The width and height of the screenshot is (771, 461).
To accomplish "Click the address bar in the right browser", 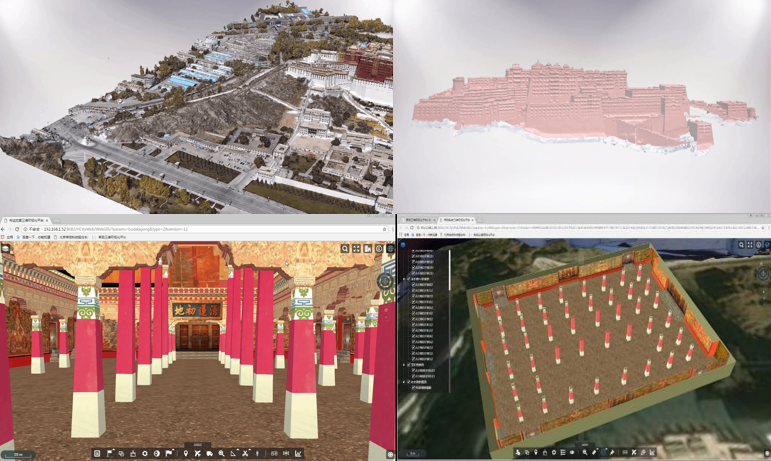I will point(590,228).
